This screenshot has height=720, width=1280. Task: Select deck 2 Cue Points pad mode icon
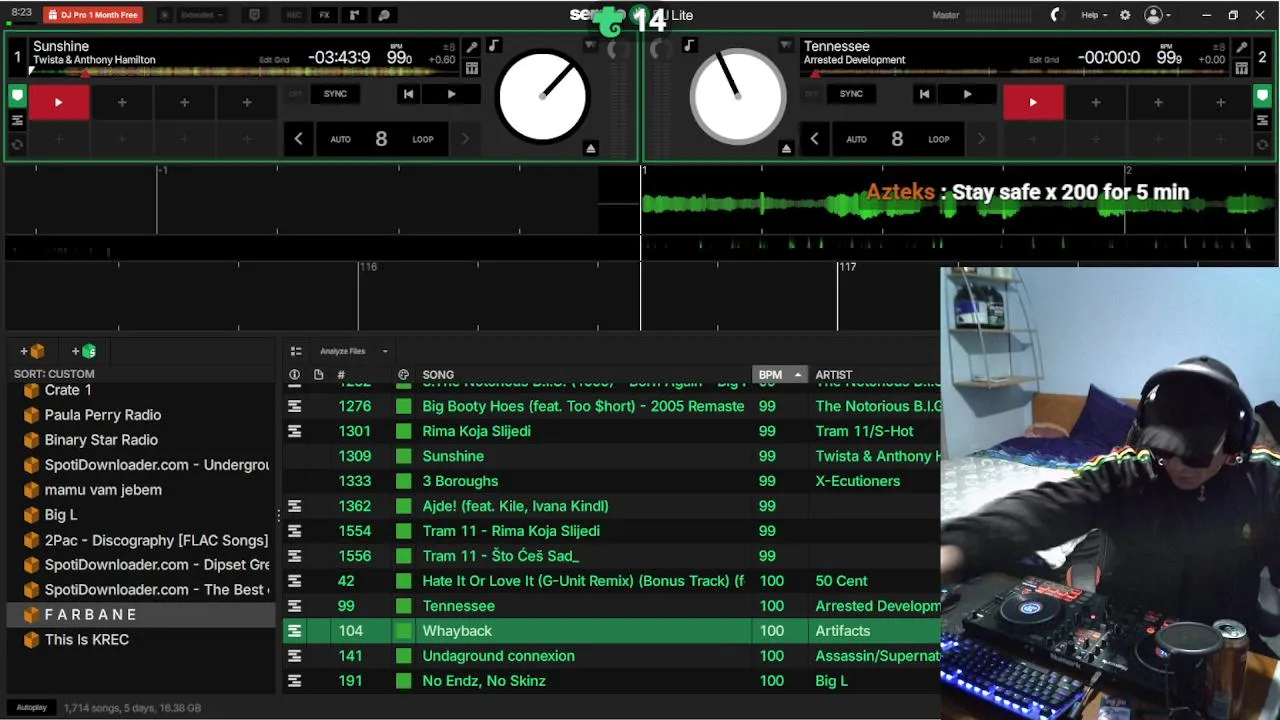pos(1263,96)
